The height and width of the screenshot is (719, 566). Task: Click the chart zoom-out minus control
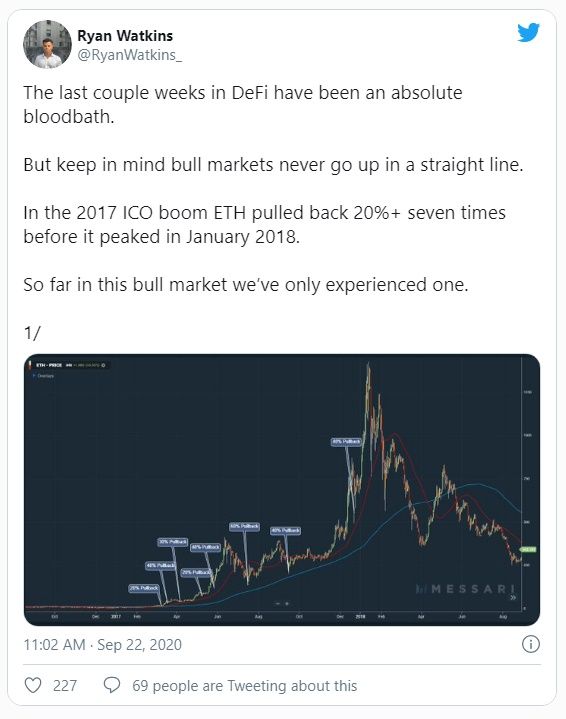point(277,603)
